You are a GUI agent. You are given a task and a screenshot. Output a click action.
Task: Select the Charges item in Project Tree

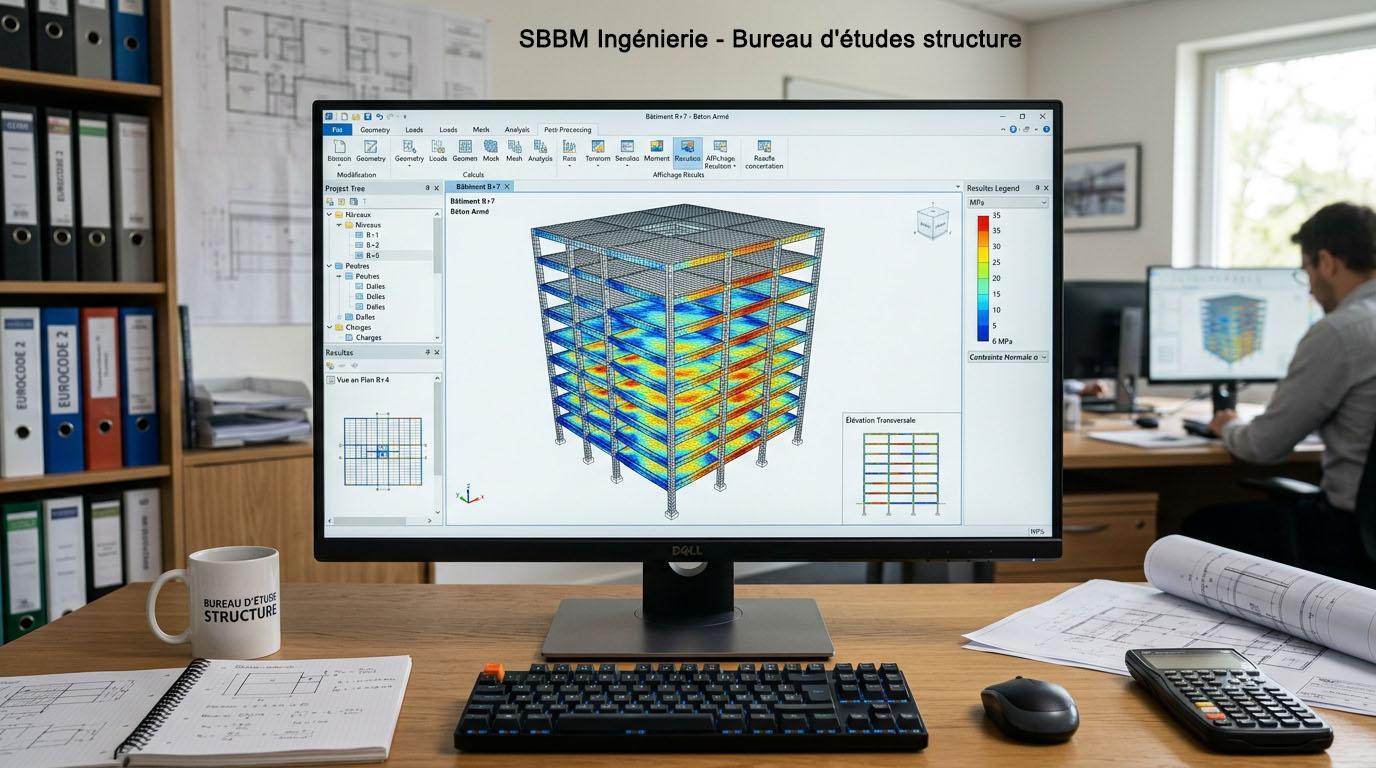pyautogui.click(x=361, y=337)
